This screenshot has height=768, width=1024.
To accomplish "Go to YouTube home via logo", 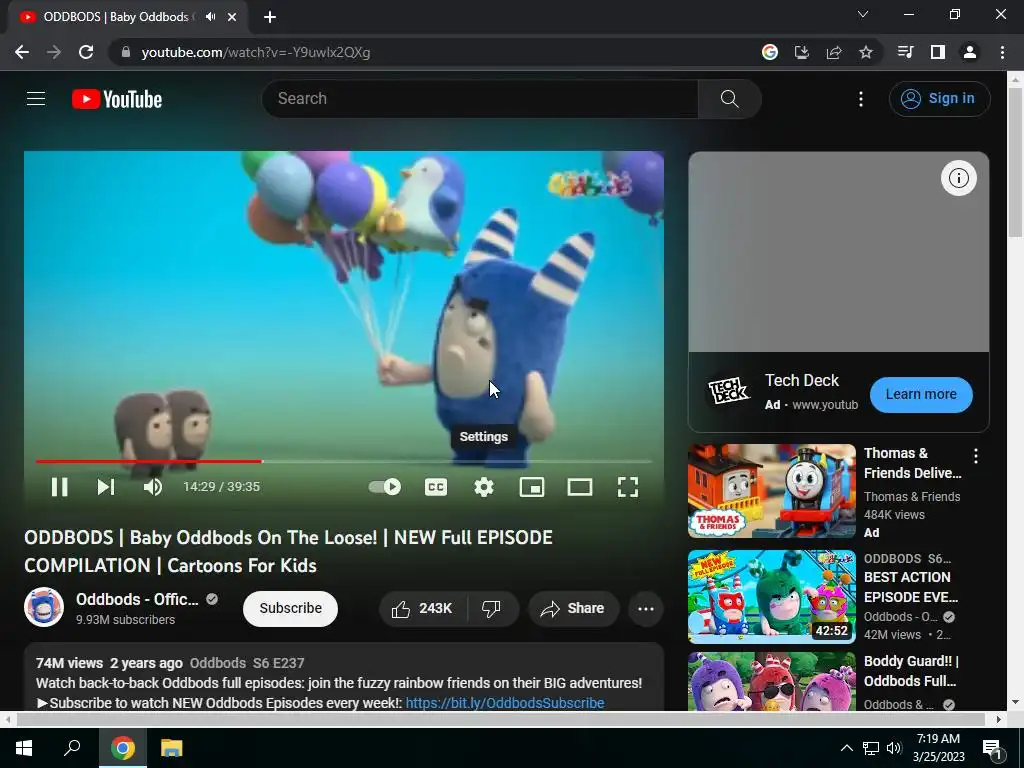I will click(117, 99).
